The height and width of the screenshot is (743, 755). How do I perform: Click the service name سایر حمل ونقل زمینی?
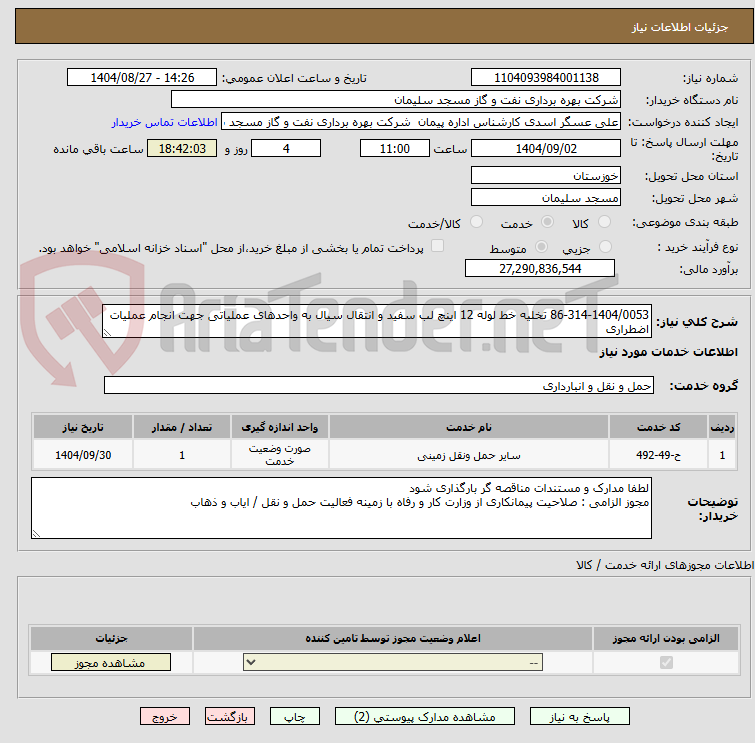[469, 455]
